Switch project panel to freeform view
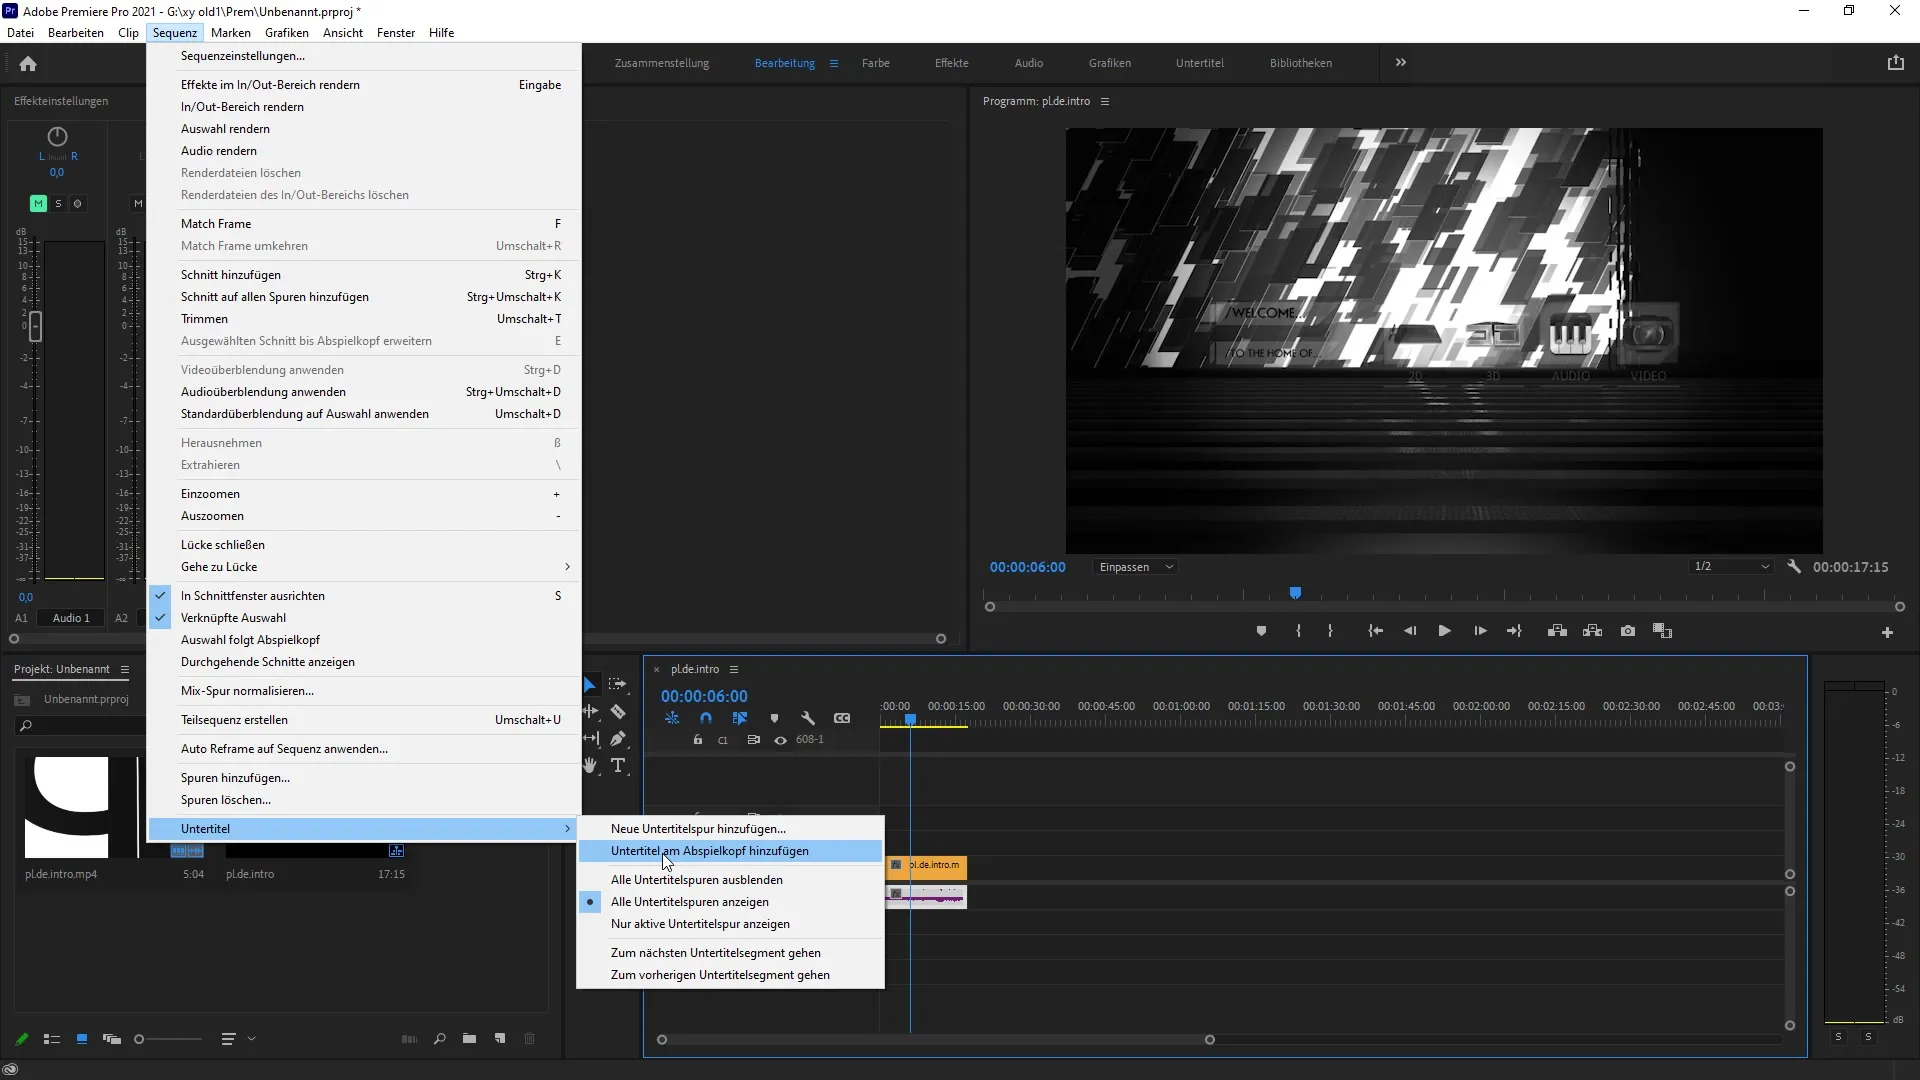Viewport: 1920px width, 1080px height. coord(112,1039)
